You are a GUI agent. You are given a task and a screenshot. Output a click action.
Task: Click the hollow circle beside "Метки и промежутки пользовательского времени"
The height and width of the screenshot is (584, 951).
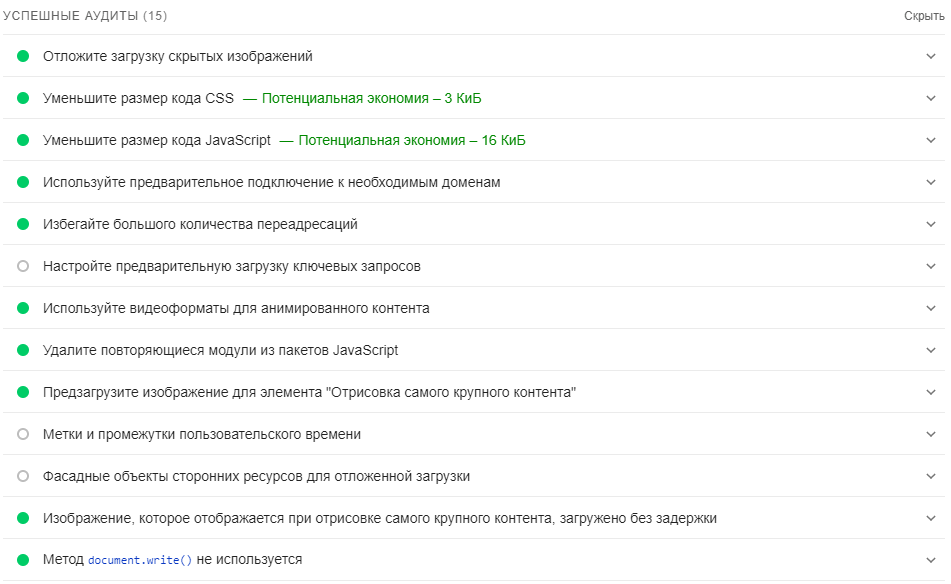21,434
